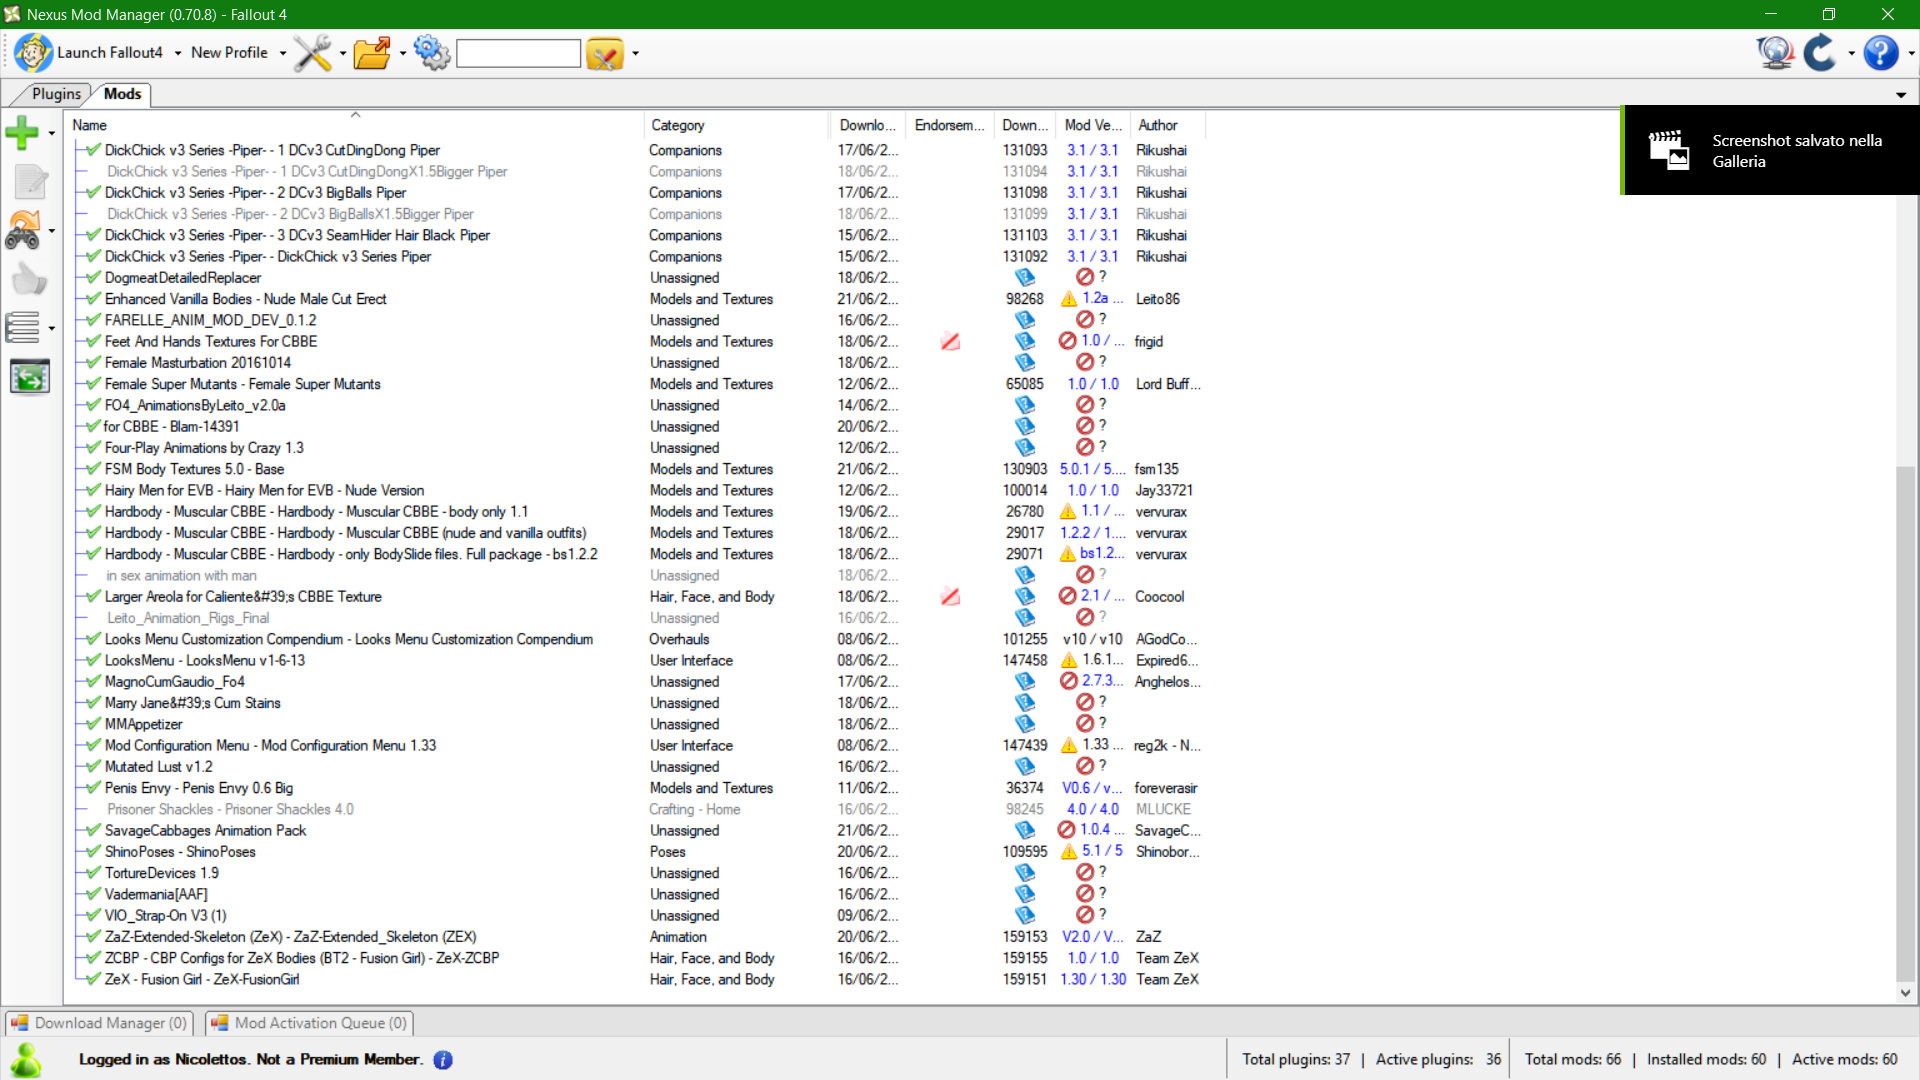Click the open folder toolbar icon
1920x1080 pixels.
tap(372, 53)
